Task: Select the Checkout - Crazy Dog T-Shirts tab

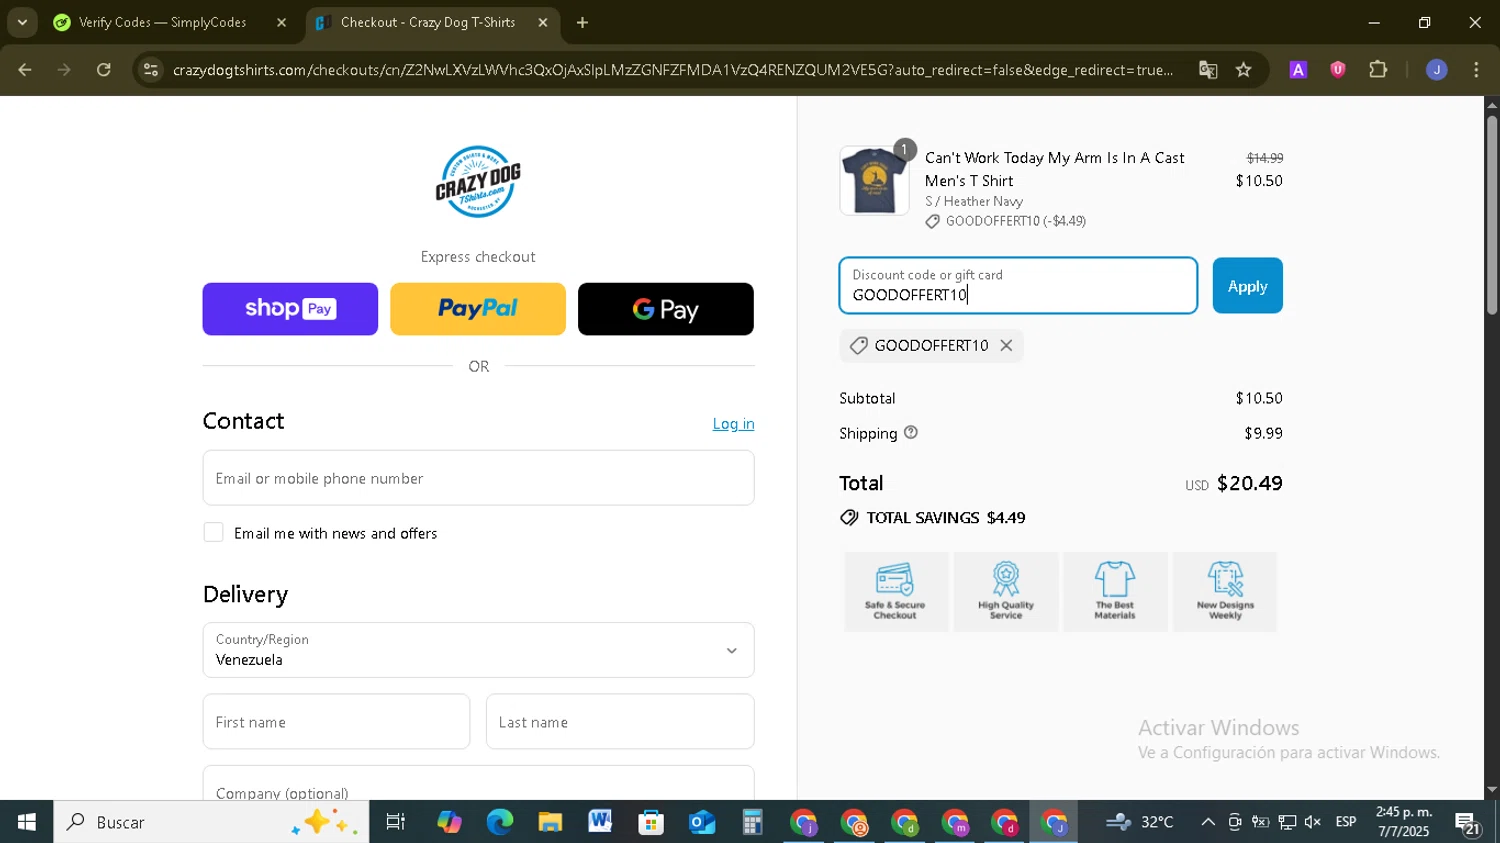Action: coord(427,22)
